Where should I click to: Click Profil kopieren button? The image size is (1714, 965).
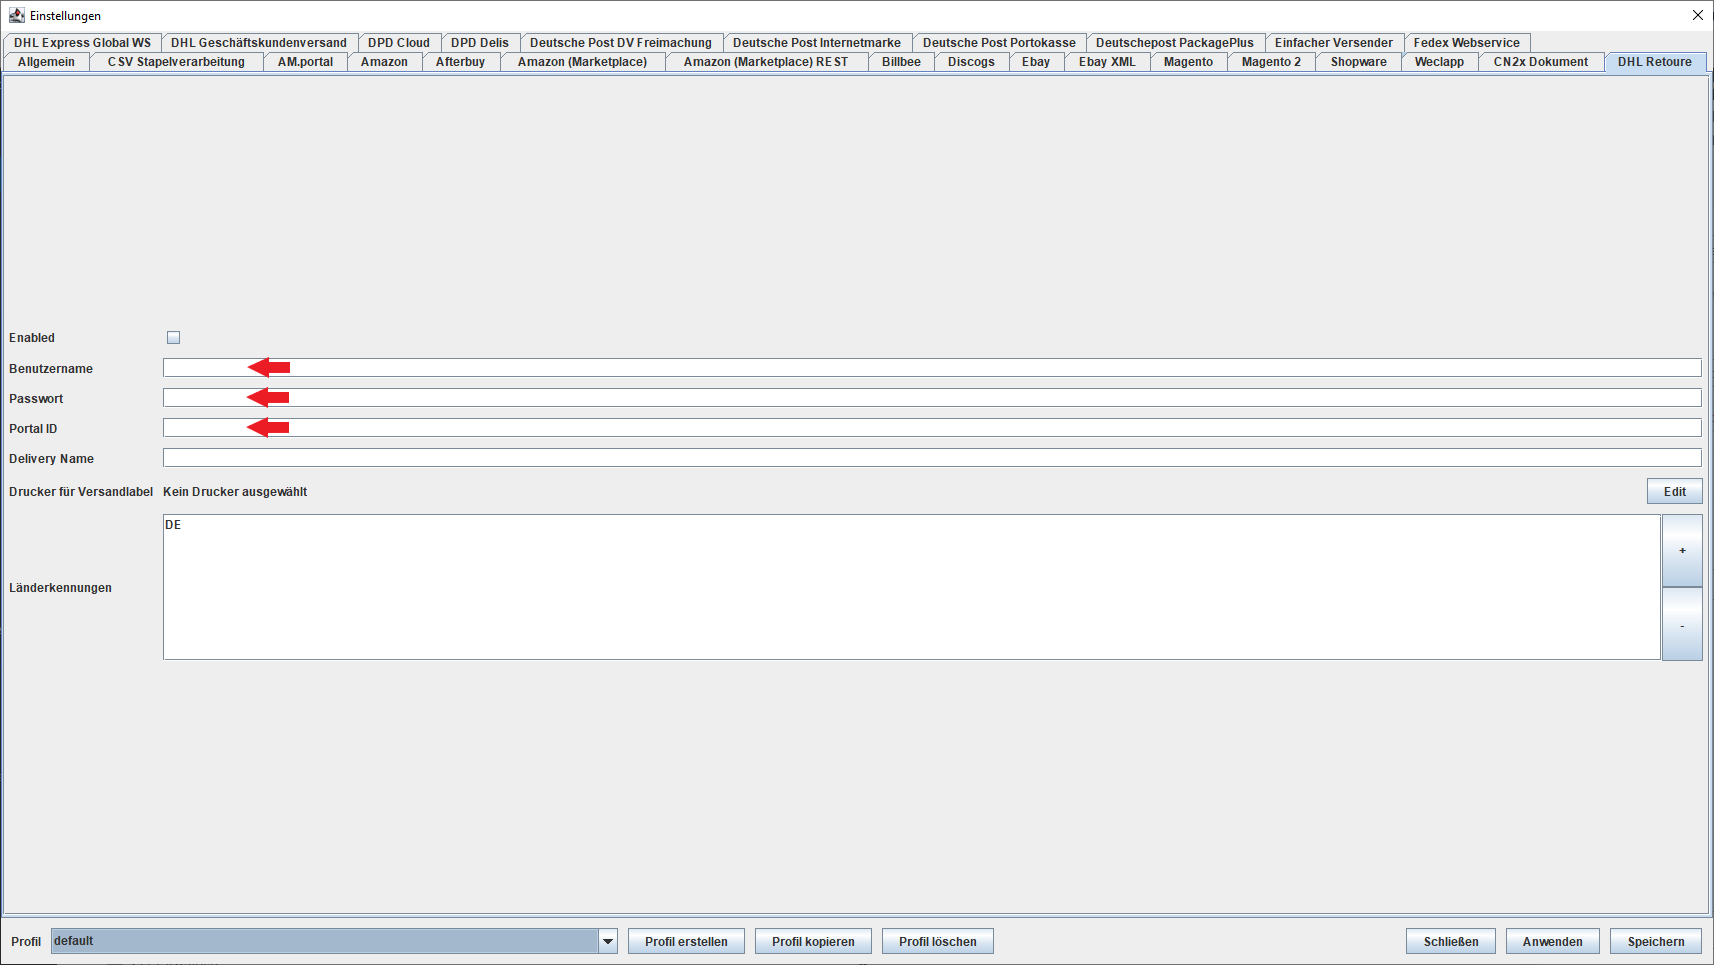[x=813, y=941]
